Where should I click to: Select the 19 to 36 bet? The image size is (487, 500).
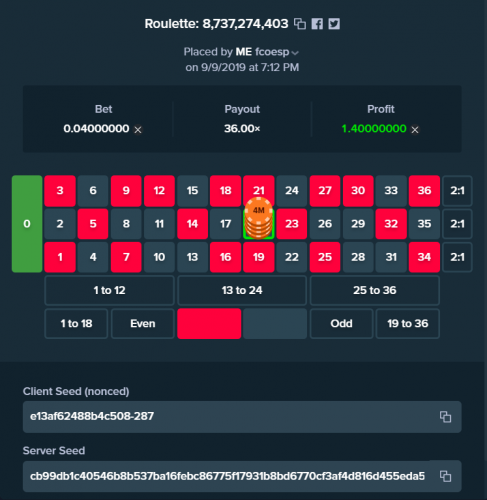408,324
